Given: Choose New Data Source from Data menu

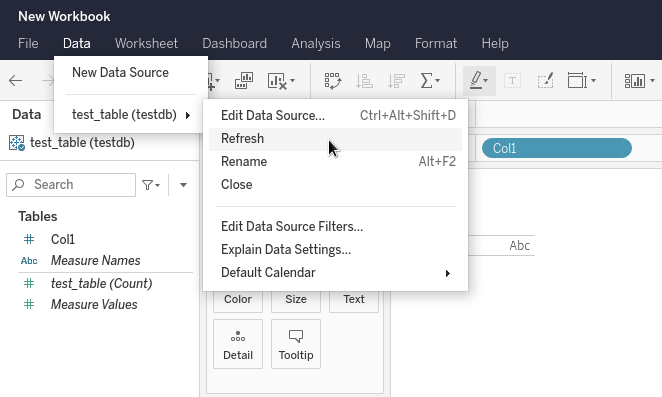Looking at the screenshot, I should (x=131, y=73).
